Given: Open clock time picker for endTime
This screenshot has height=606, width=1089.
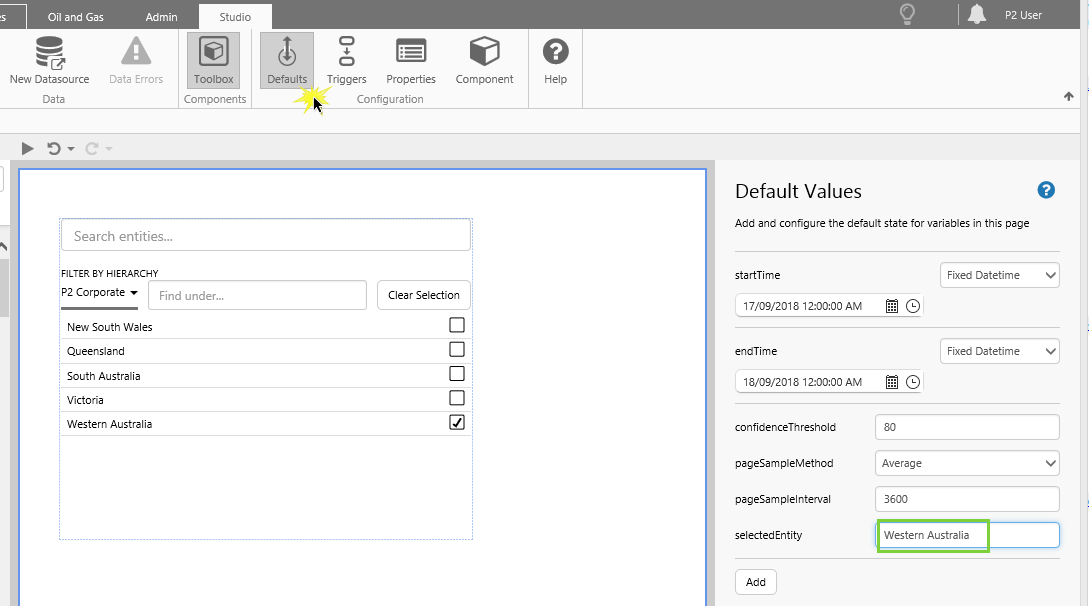Looking at the screenshot, I should point(913,382).
